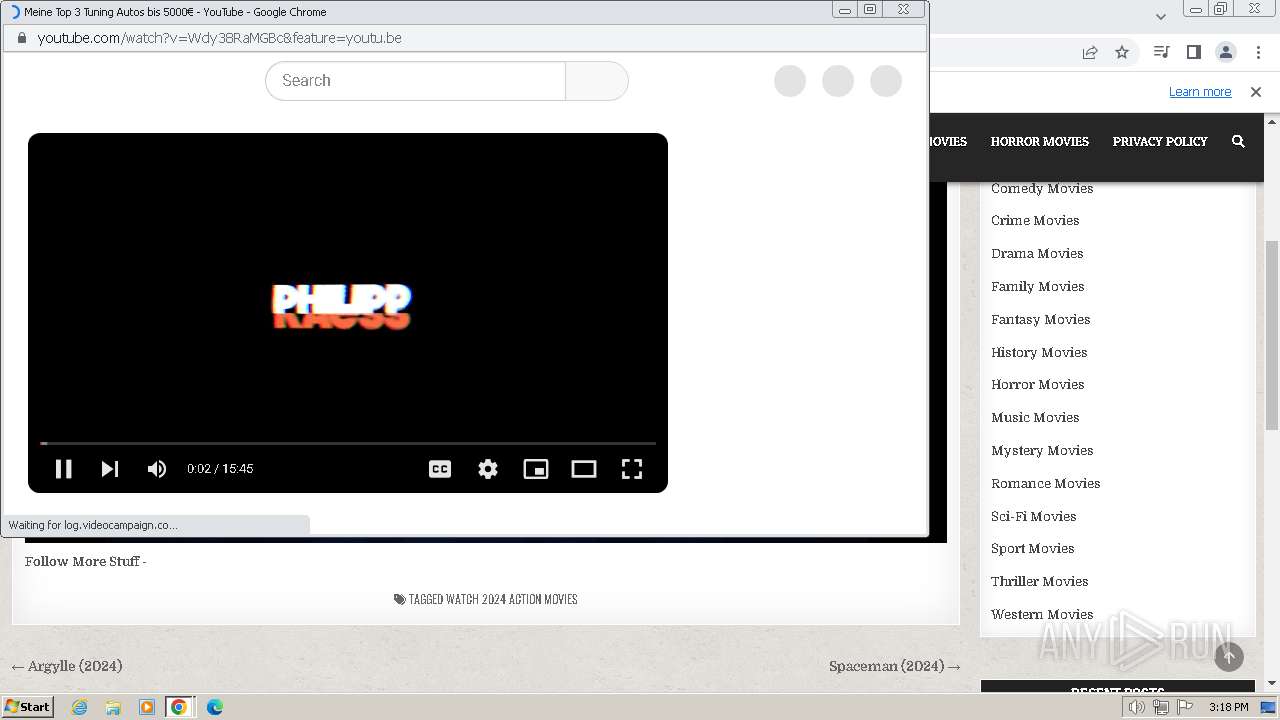The image size is (1280, 720).
Task: Minimize the YouTube popup window
Action: click(x=845, y=10)
